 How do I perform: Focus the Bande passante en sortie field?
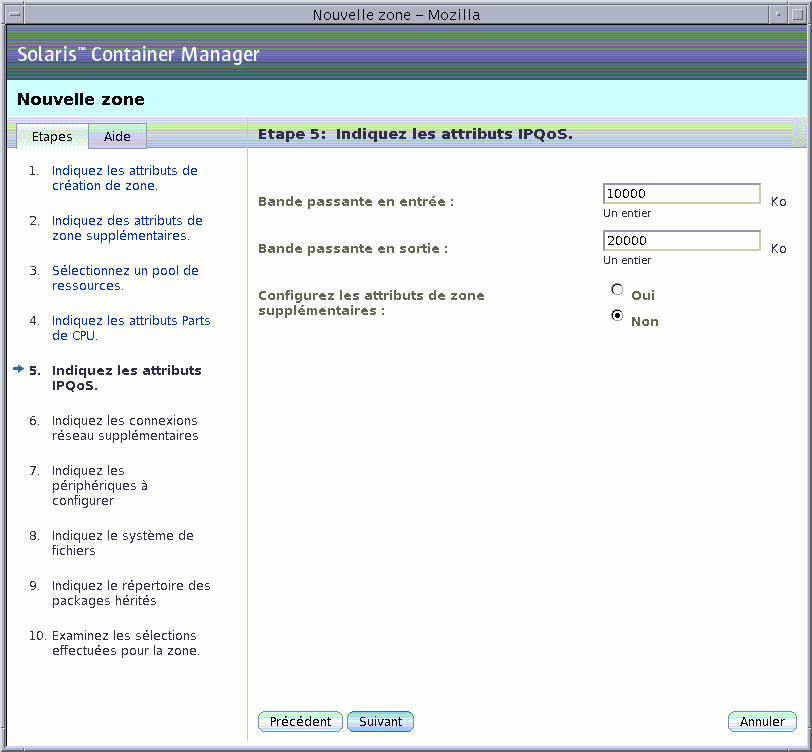(682, 241)
